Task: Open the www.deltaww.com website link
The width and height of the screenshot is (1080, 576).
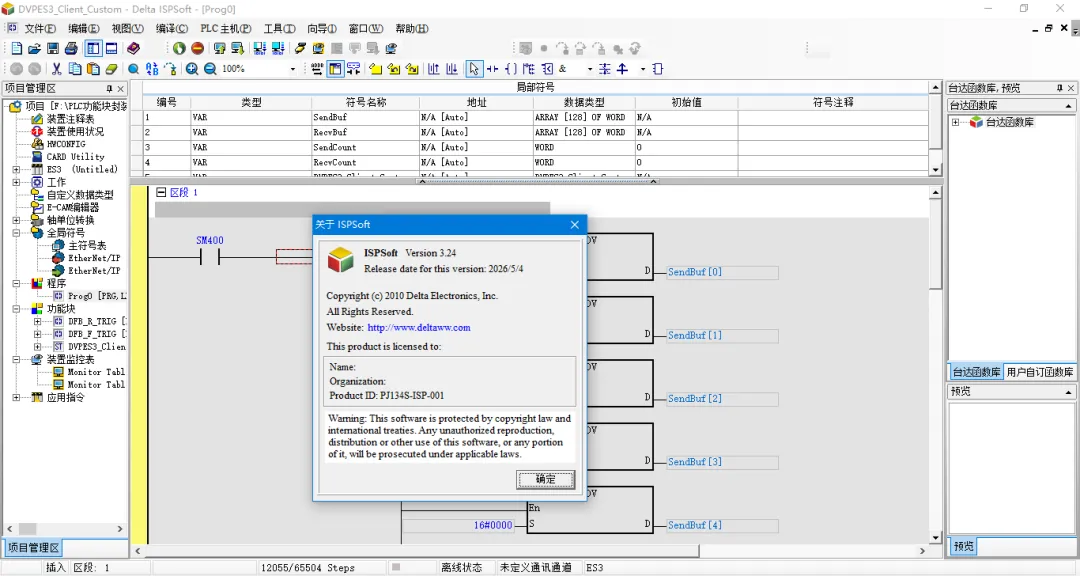Action: [x=419, y=327]
